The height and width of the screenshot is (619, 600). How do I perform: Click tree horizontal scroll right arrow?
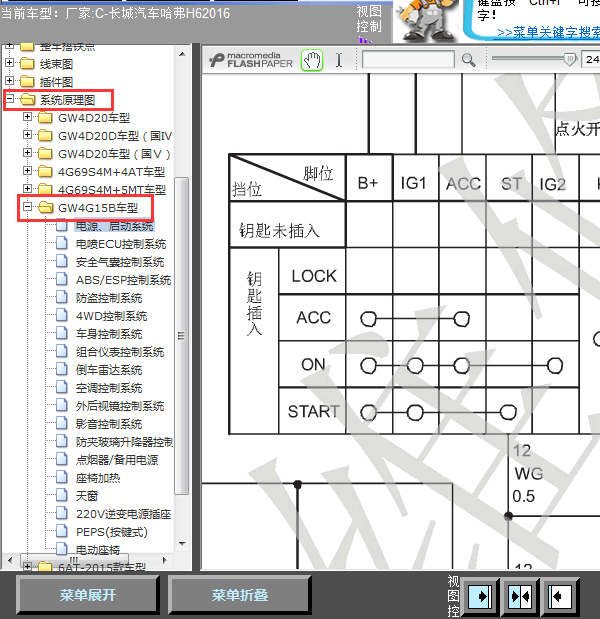pyautogui.click(x=165, y=560)
